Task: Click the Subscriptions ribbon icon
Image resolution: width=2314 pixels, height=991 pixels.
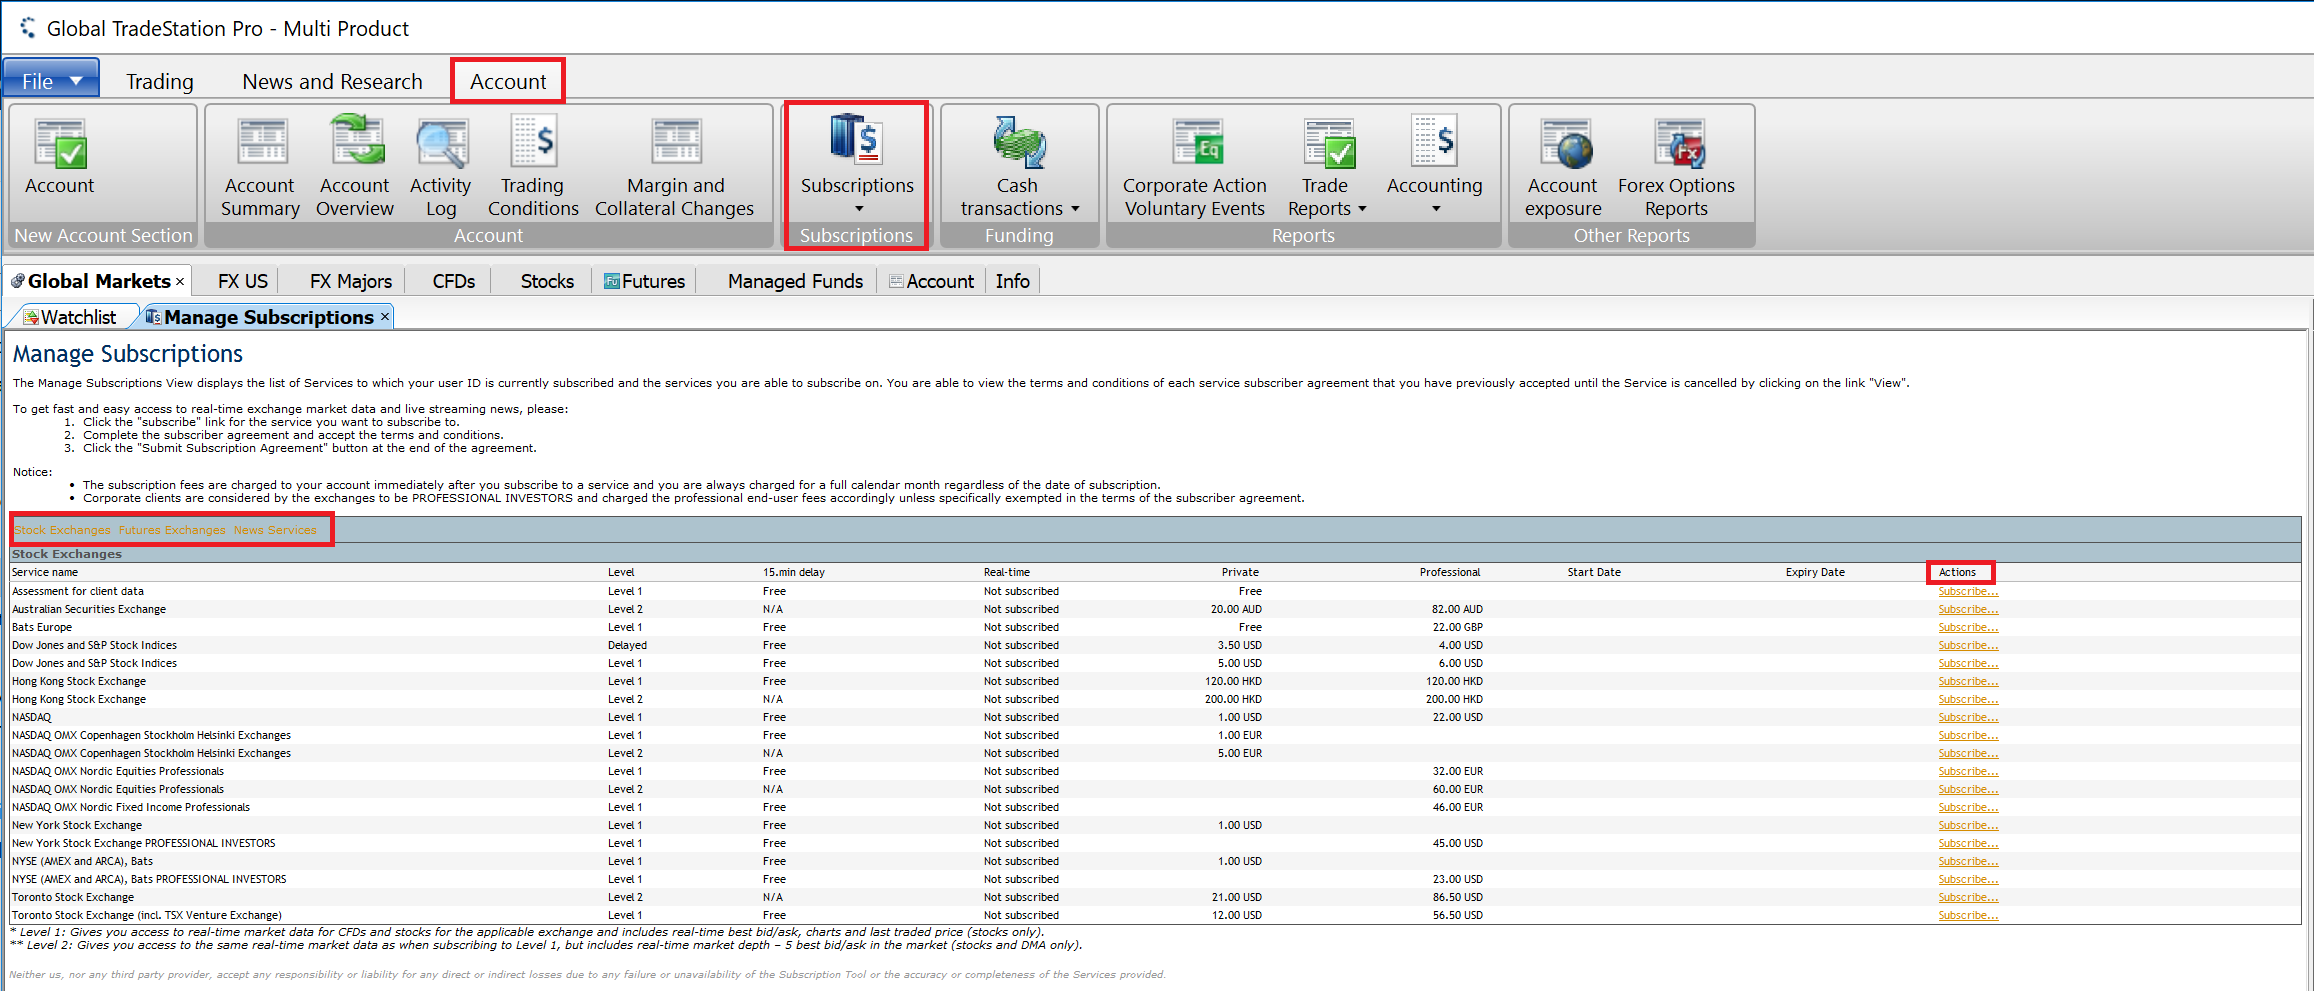Action: (856, 138)
